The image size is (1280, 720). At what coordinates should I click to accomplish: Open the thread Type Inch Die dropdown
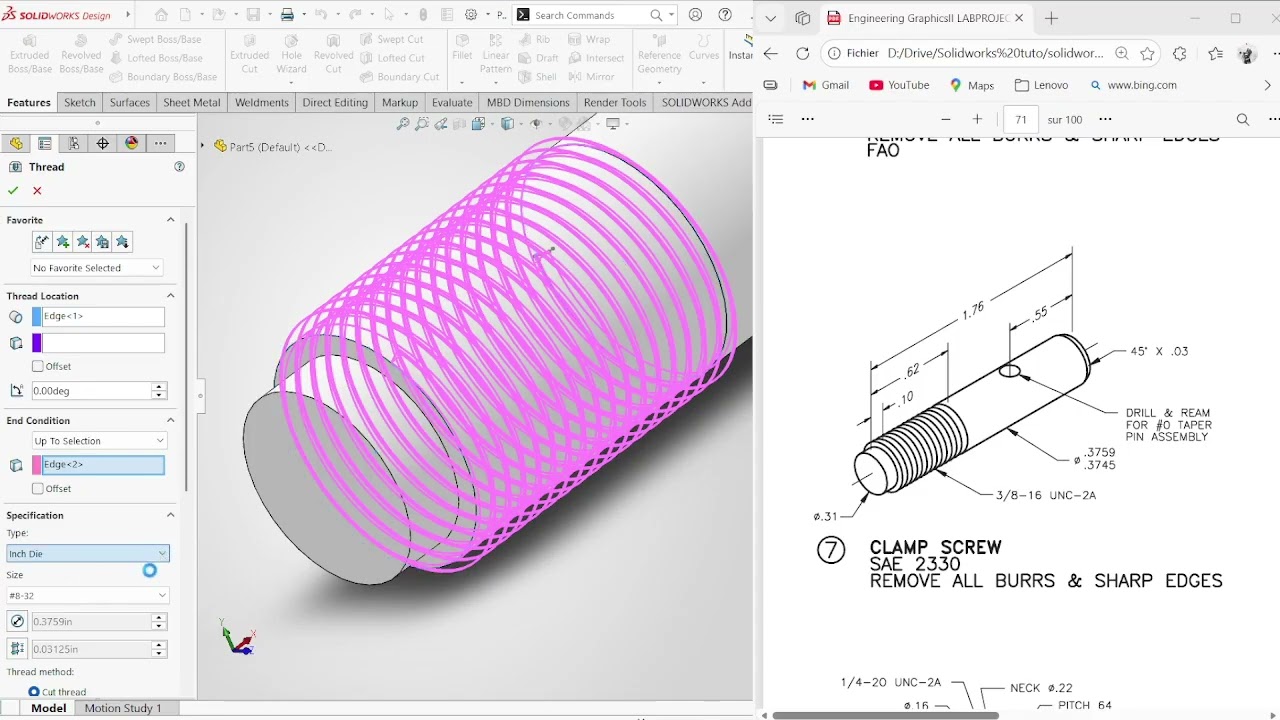[88, 554]
